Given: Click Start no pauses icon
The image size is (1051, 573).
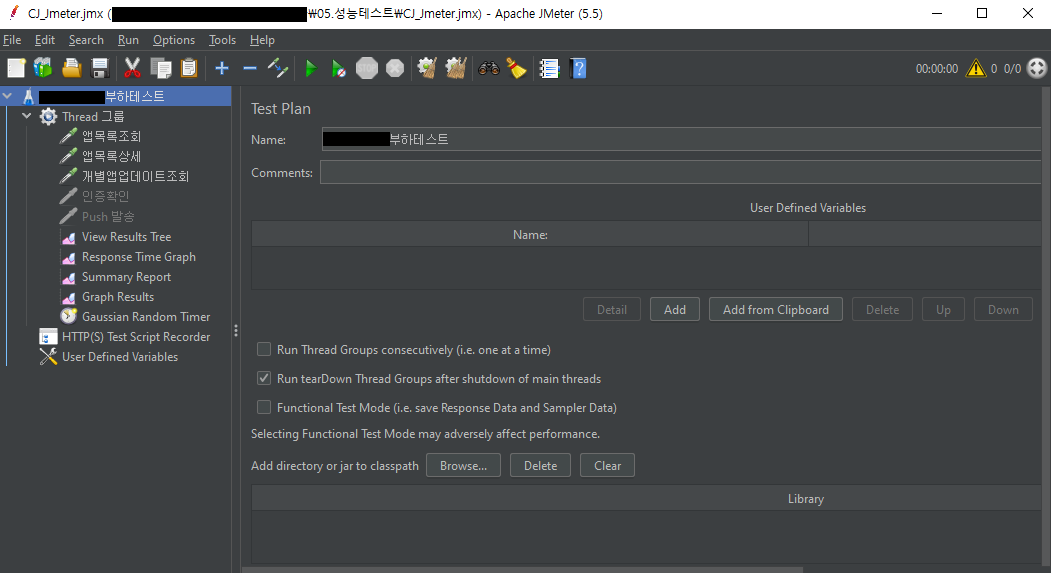Looking at the screenshot, I should (x=339, y=68).
